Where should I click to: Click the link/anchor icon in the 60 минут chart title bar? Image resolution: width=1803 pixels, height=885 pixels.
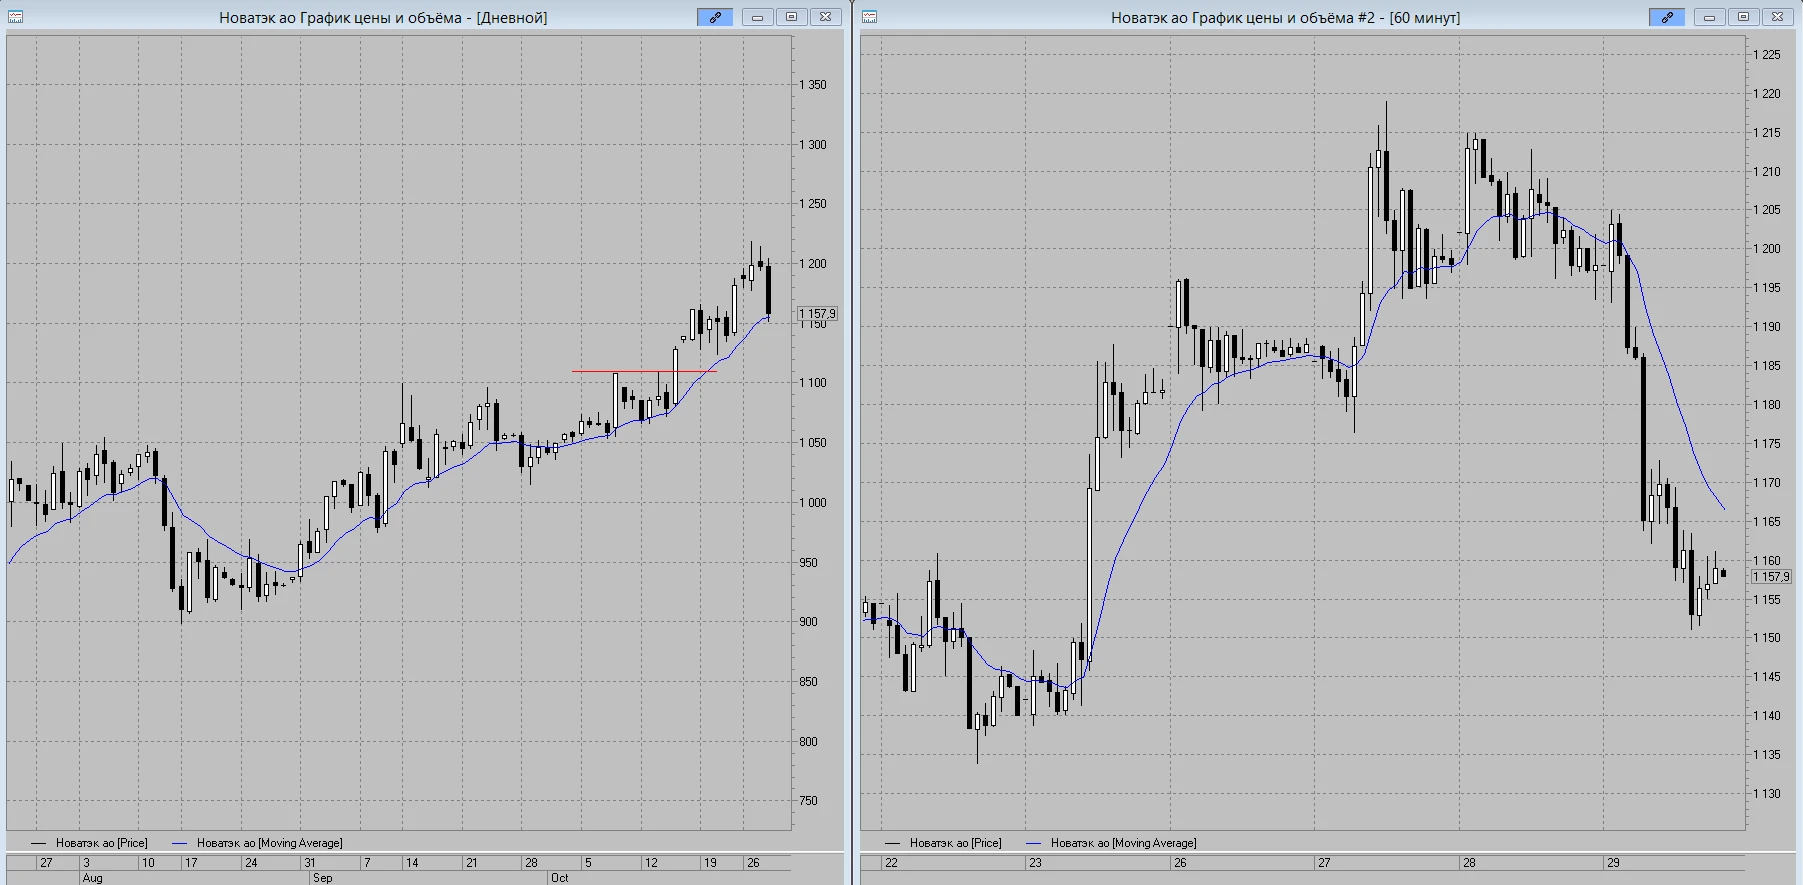pos(1667,17)
